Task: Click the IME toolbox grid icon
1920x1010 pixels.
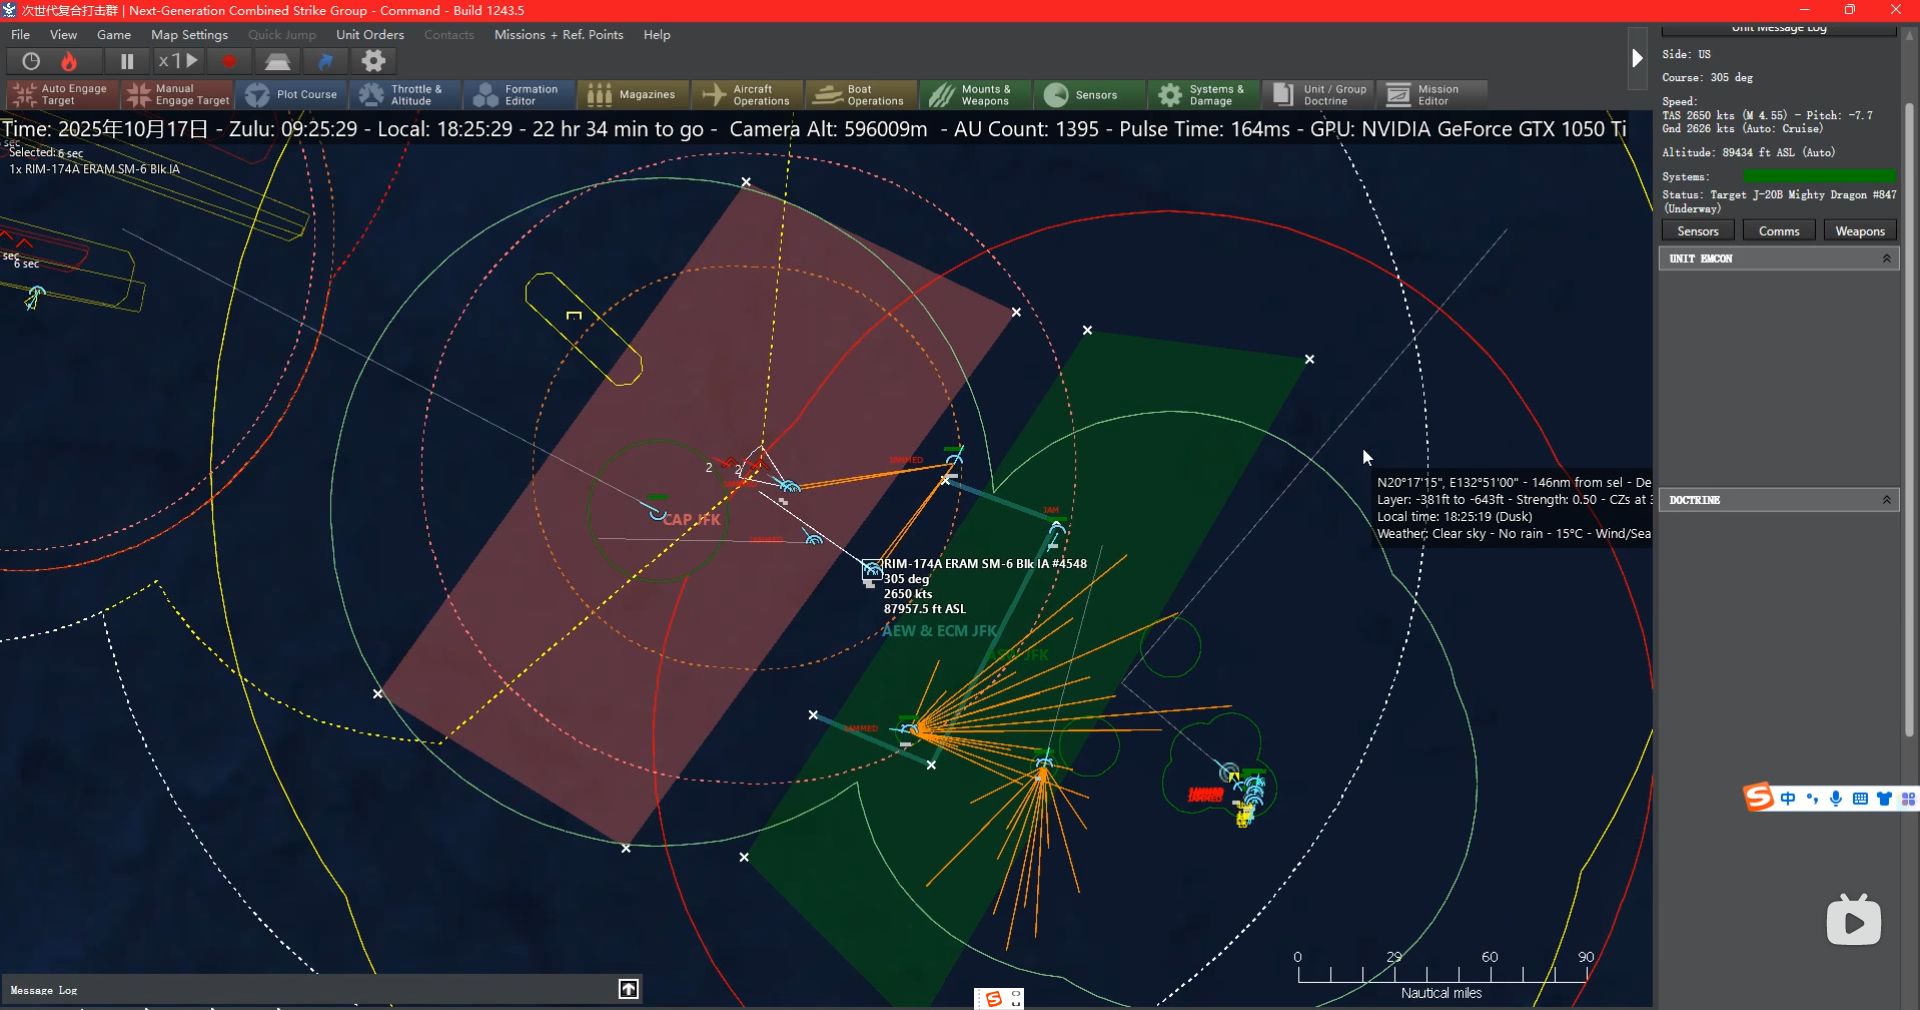Action: 1908,798
